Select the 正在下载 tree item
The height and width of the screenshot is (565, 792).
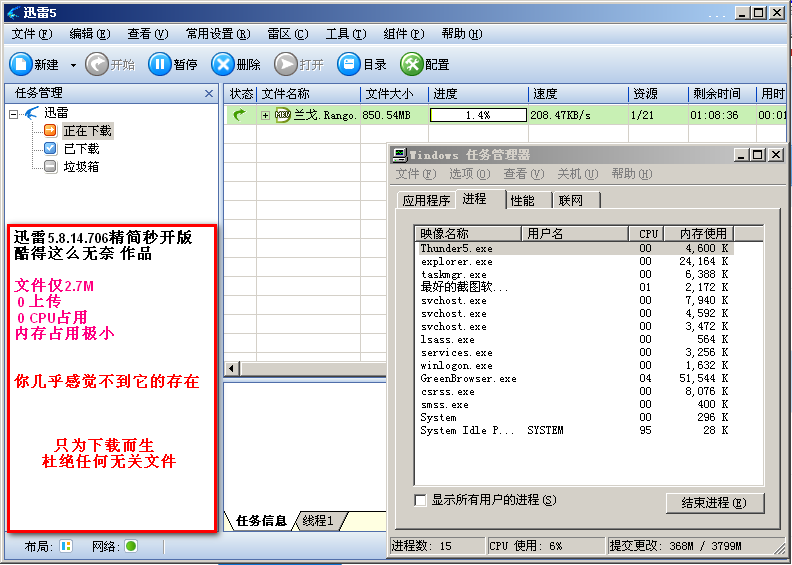(88, 131)
